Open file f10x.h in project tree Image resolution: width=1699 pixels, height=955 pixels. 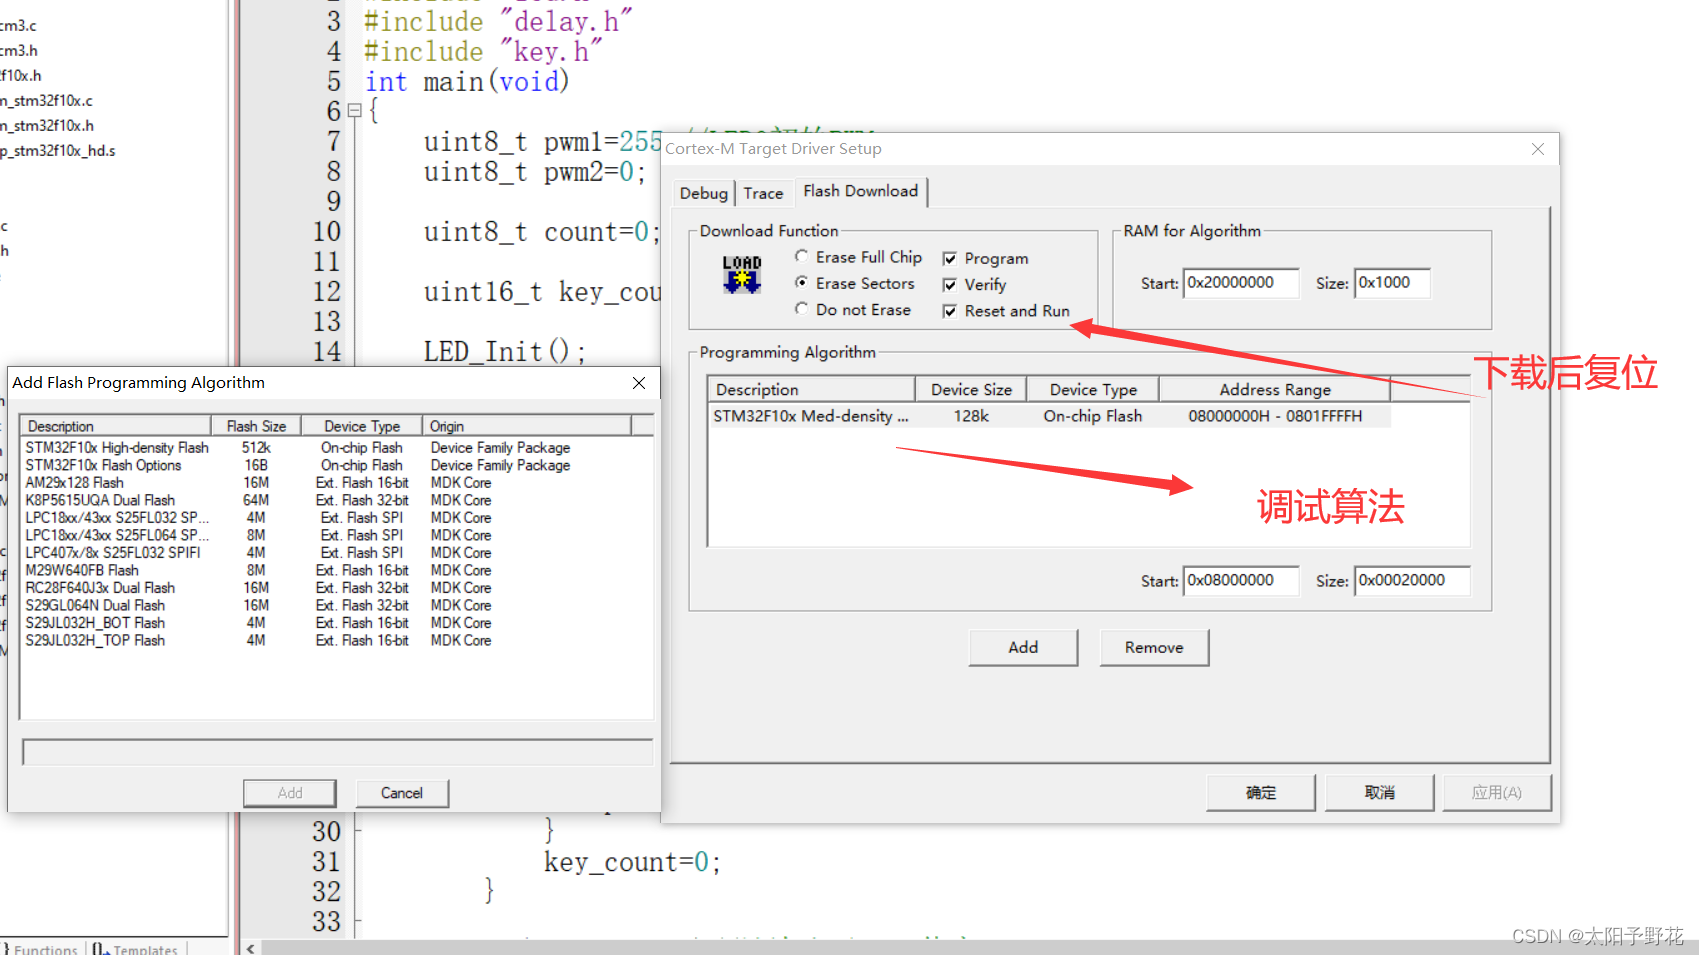(x=21, y=76)
